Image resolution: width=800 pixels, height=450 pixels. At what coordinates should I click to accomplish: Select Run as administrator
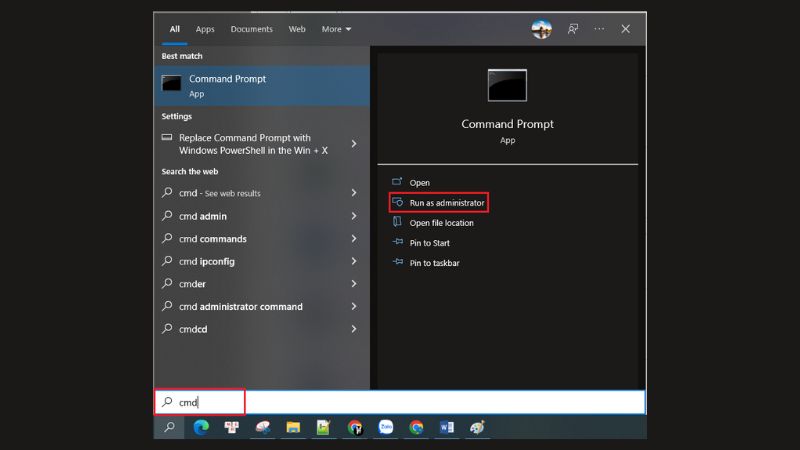click(x=446, y=203)
